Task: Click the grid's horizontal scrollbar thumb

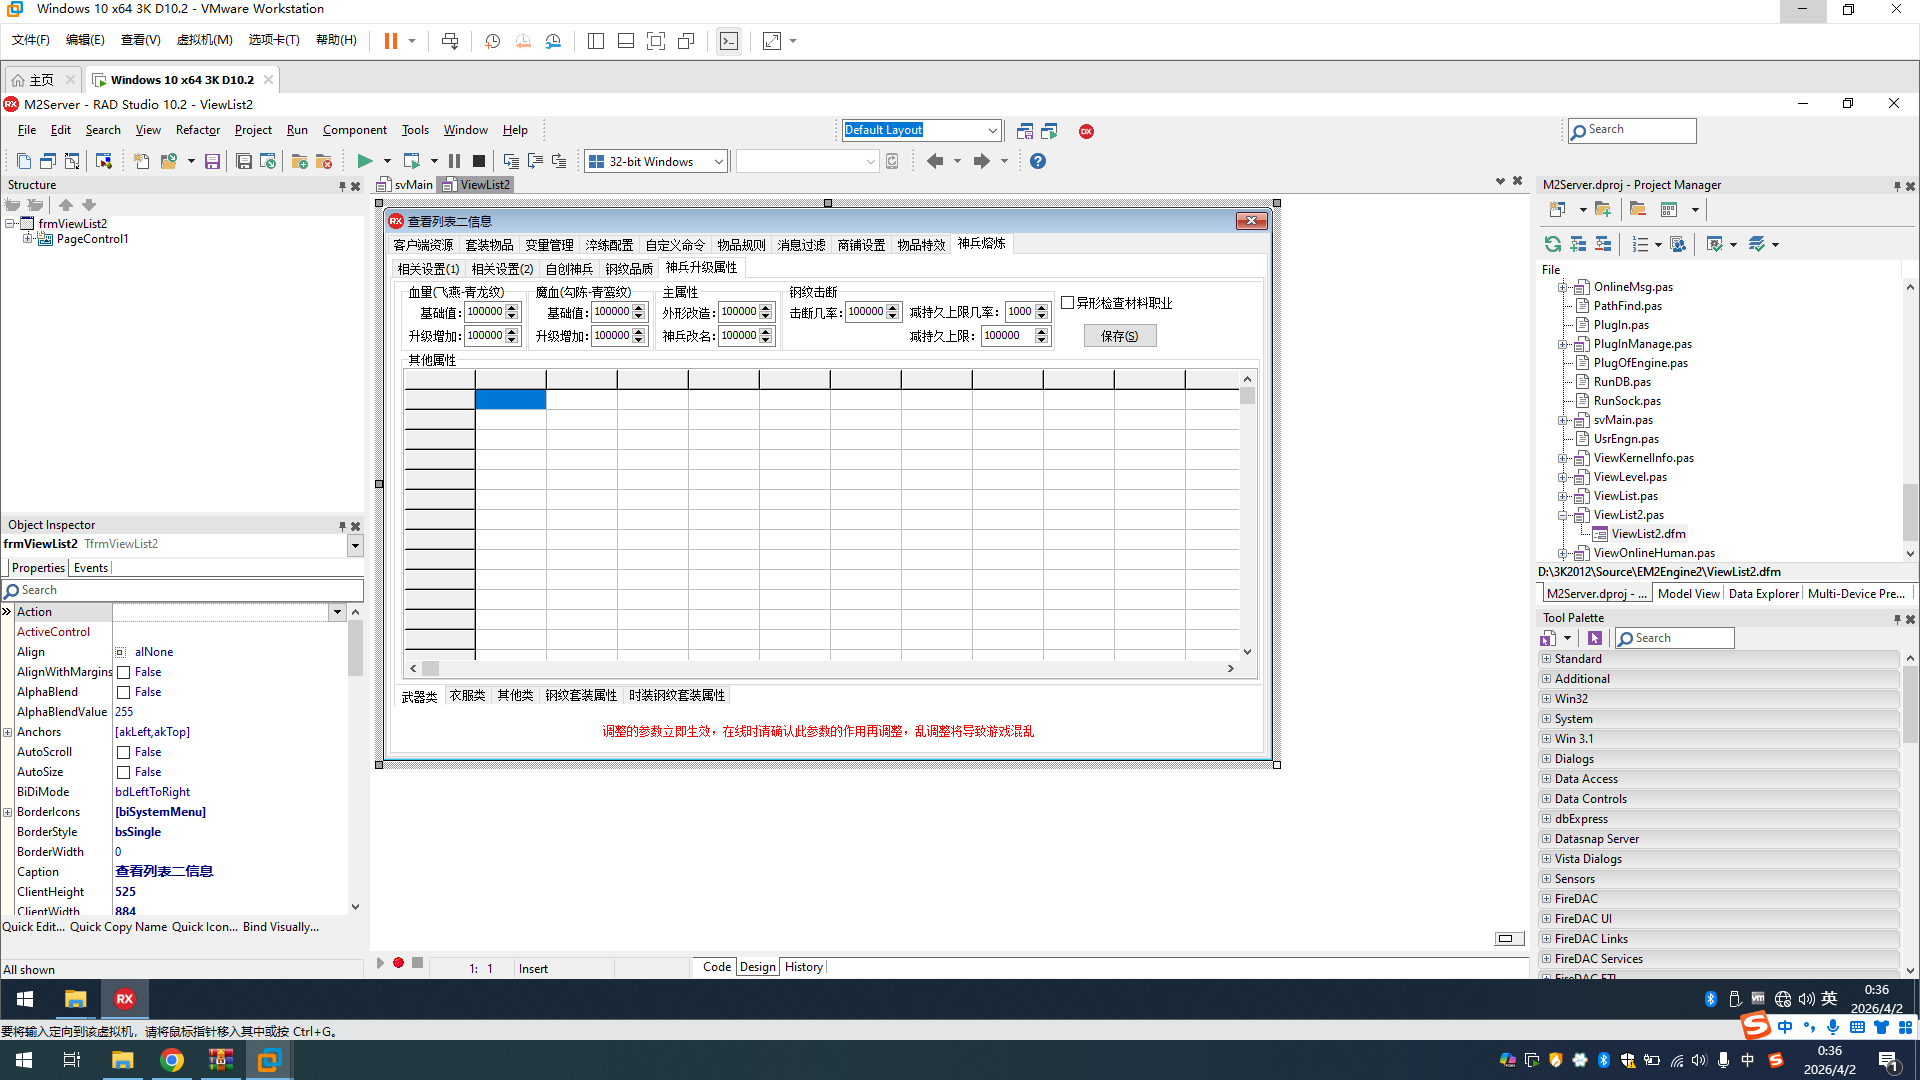Action: [430, 668]
